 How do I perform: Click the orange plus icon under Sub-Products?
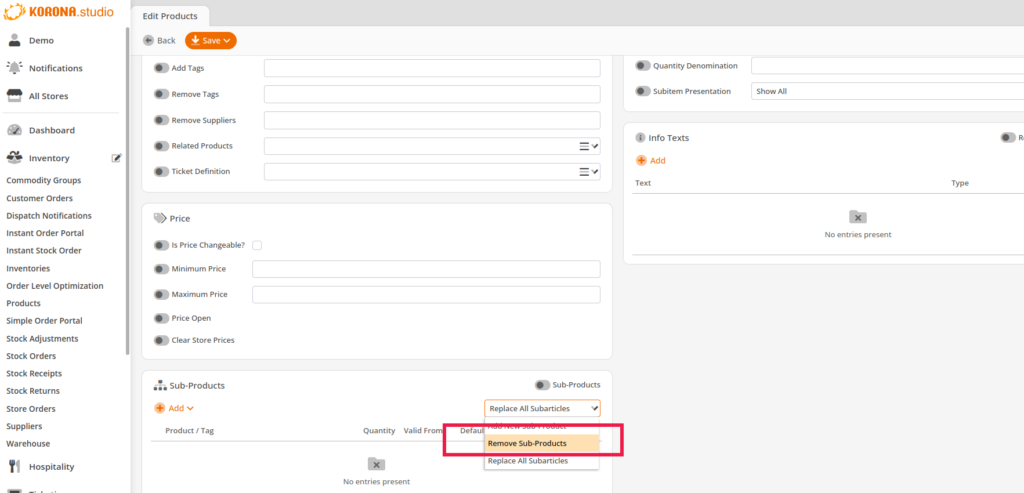point(160,408)
